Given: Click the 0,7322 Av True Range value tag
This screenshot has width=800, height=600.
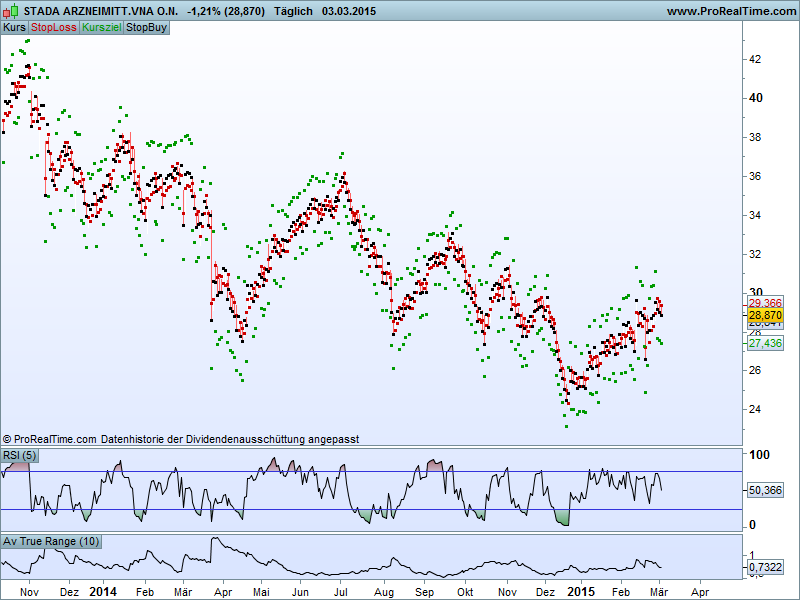Looking at the screenshot, I should point(765,568).
